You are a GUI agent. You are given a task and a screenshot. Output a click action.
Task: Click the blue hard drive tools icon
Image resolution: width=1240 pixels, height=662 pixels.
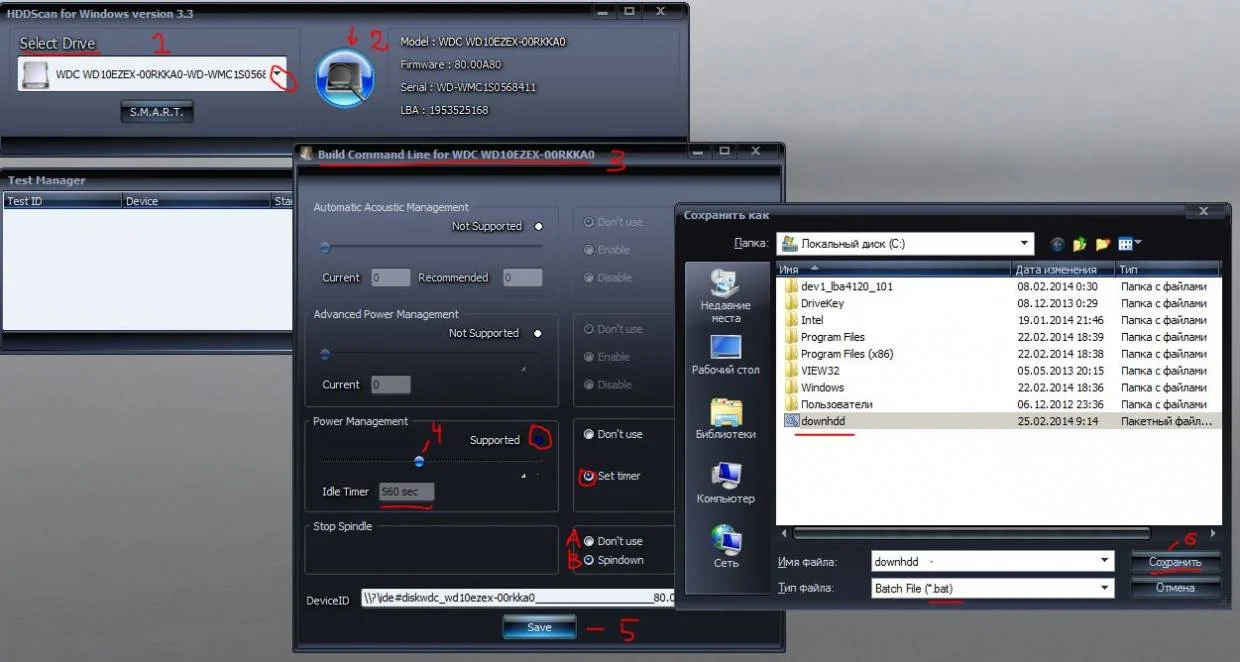(345, 78)
